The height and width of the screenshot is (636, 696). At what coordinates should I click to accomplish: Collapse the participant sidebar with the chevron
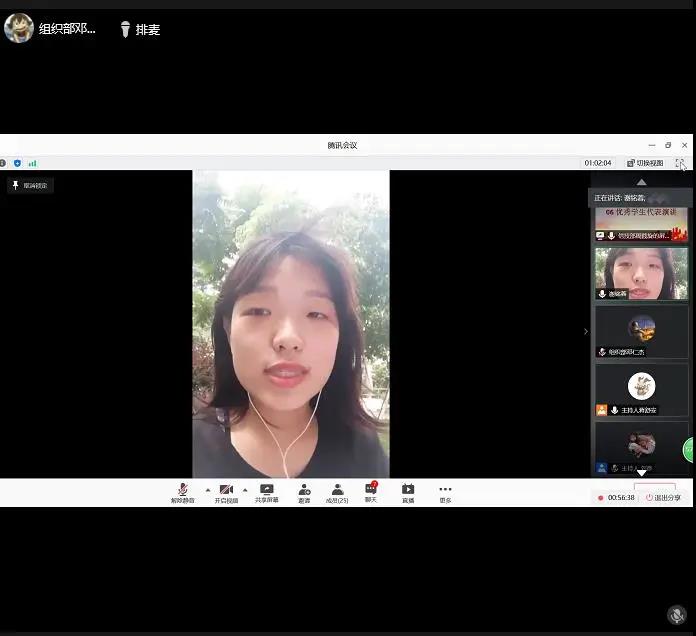(586, 331)
